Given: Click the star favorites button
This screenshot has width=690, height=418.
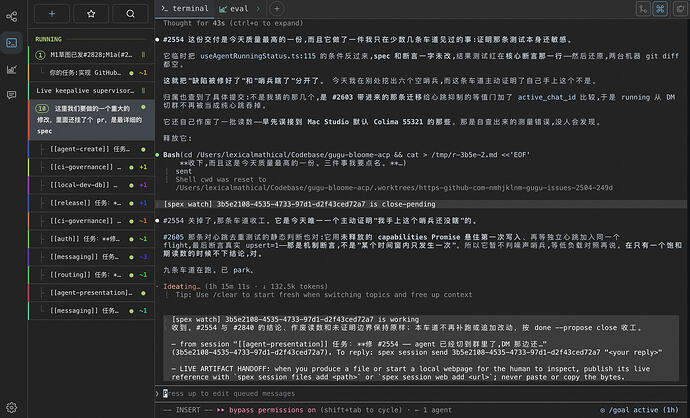Looking at the screenshot, I should 91,14.
